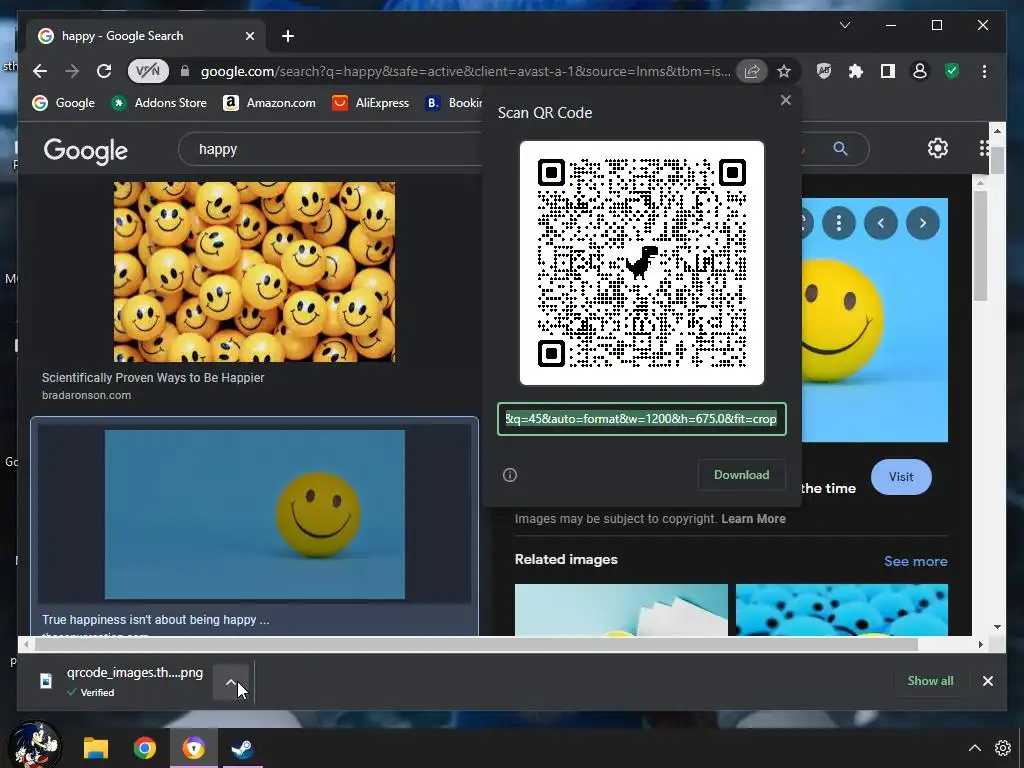Screen dimensions: 1024x768
Task: Download the QR code
Action: [x=741, y=475]
